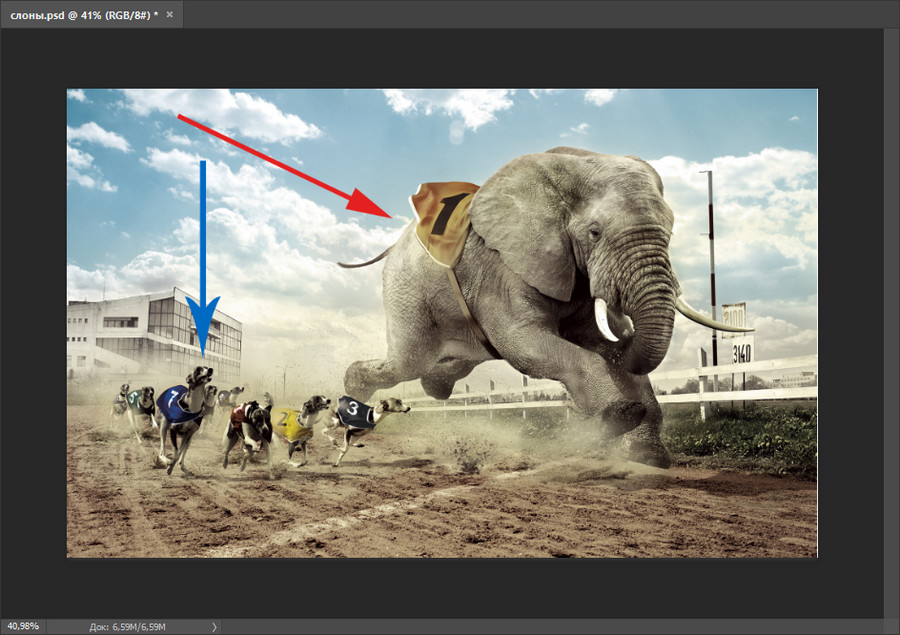Close the слоны.psd document tab
The width and height of the screenshot is (900, 635).
(x=168, y=15)
